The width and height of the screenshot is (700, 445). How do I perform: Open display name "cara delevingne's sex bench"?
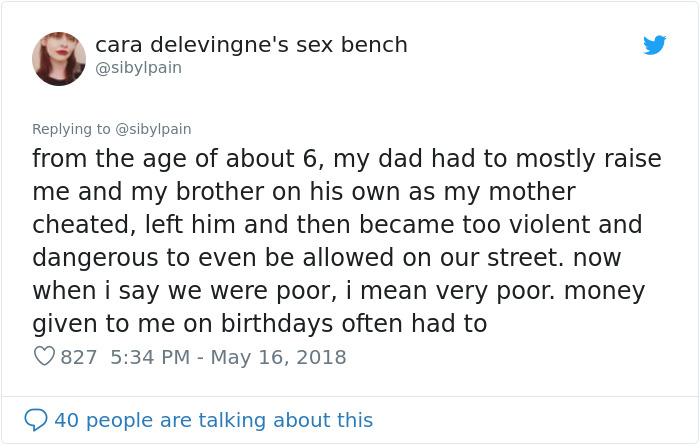coord(251,45)
